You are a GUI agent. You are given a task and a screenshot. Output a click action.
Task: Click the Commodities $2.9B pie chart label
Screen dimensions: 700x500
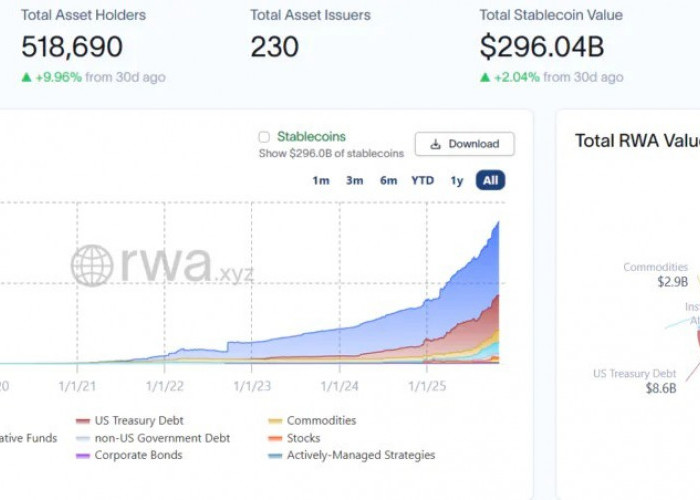pyautogui.click(x=656, y=275)
